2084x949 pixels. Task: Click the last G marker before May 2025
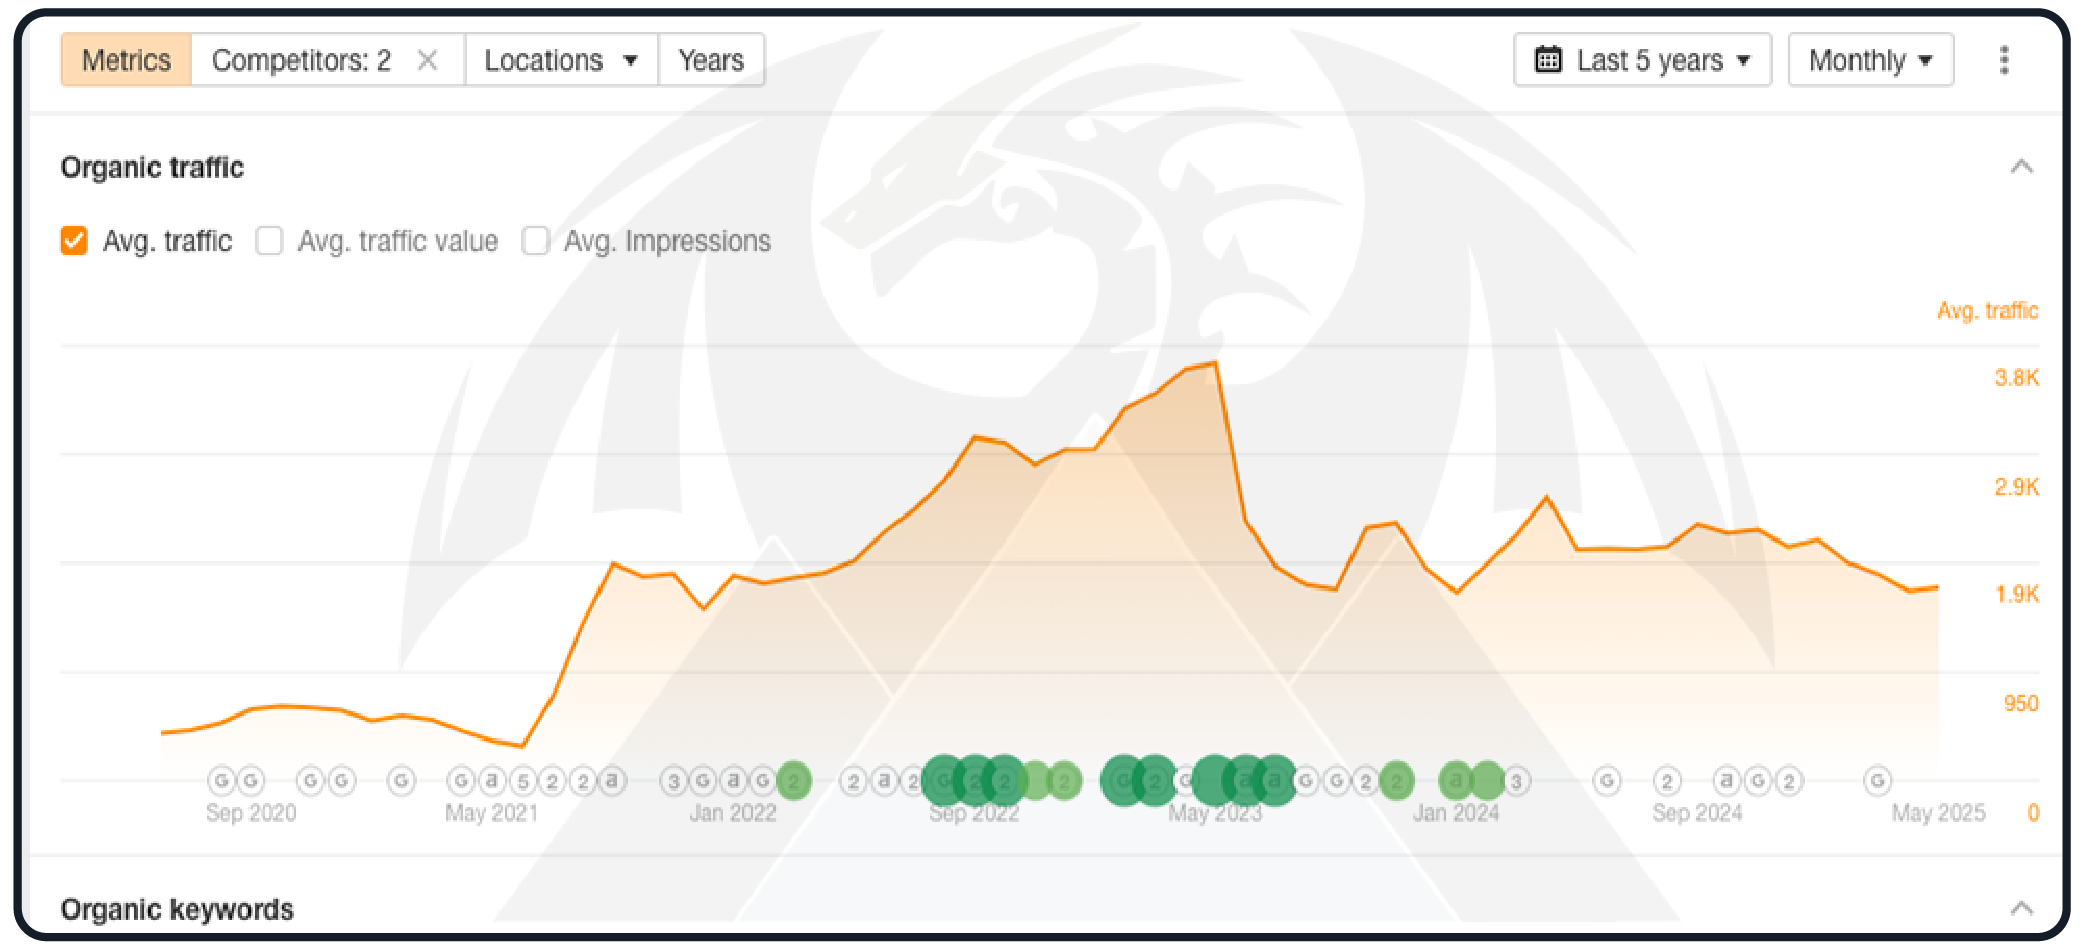[x=1877, y=780]
